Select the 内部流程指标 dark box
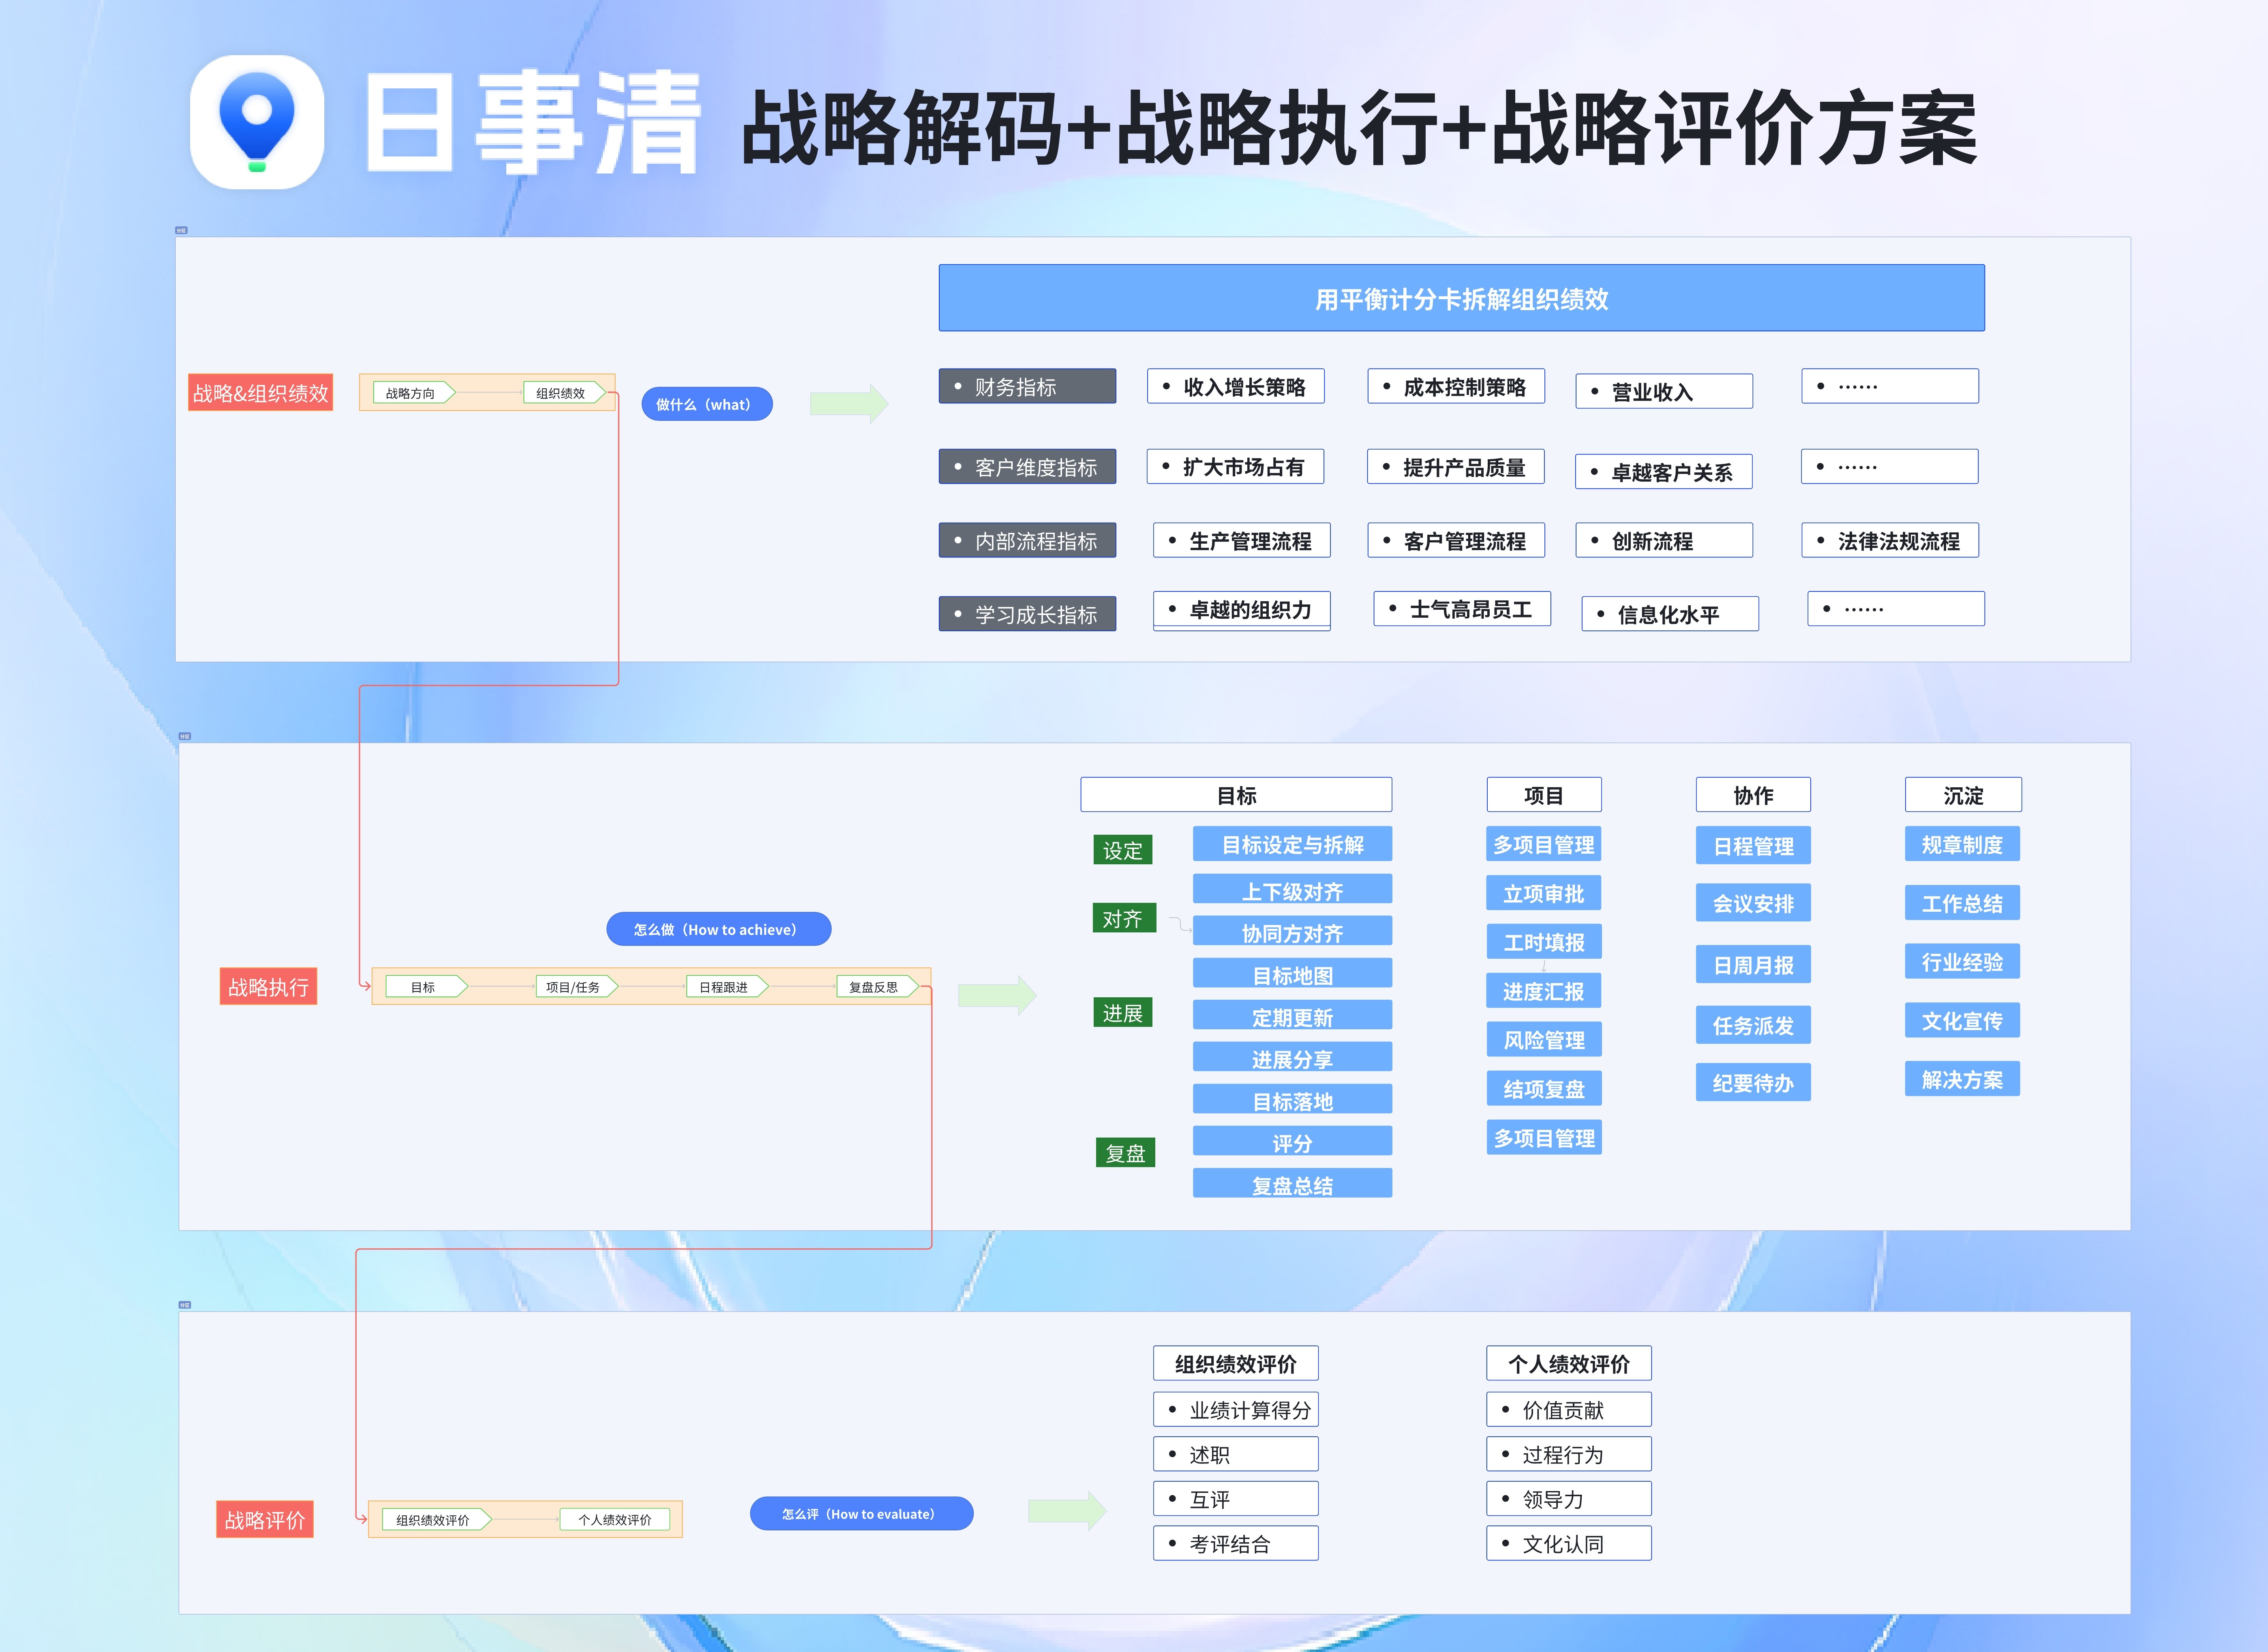This screenshot has width=2268, height=1652. [x=1027, y=541]
